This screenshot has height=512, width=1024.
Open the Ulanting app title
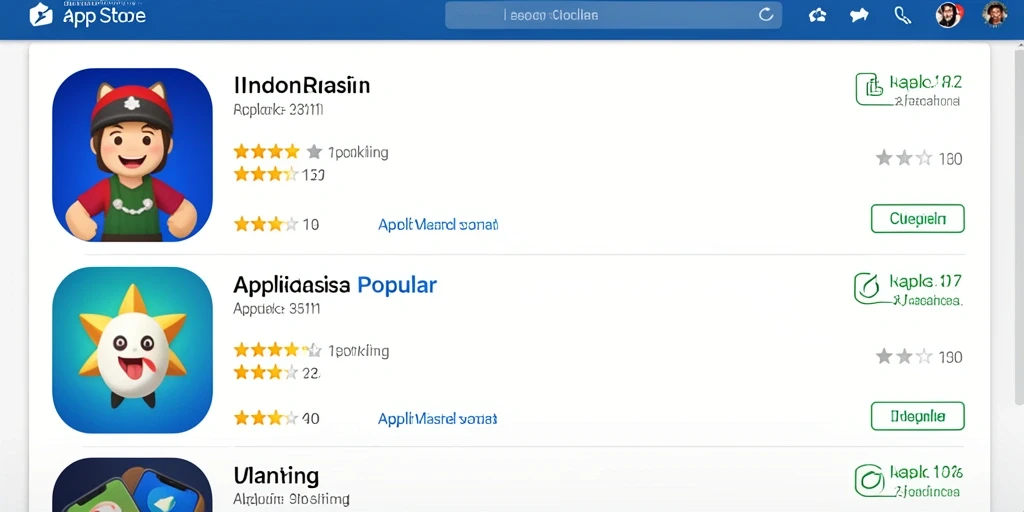(276, 474)
